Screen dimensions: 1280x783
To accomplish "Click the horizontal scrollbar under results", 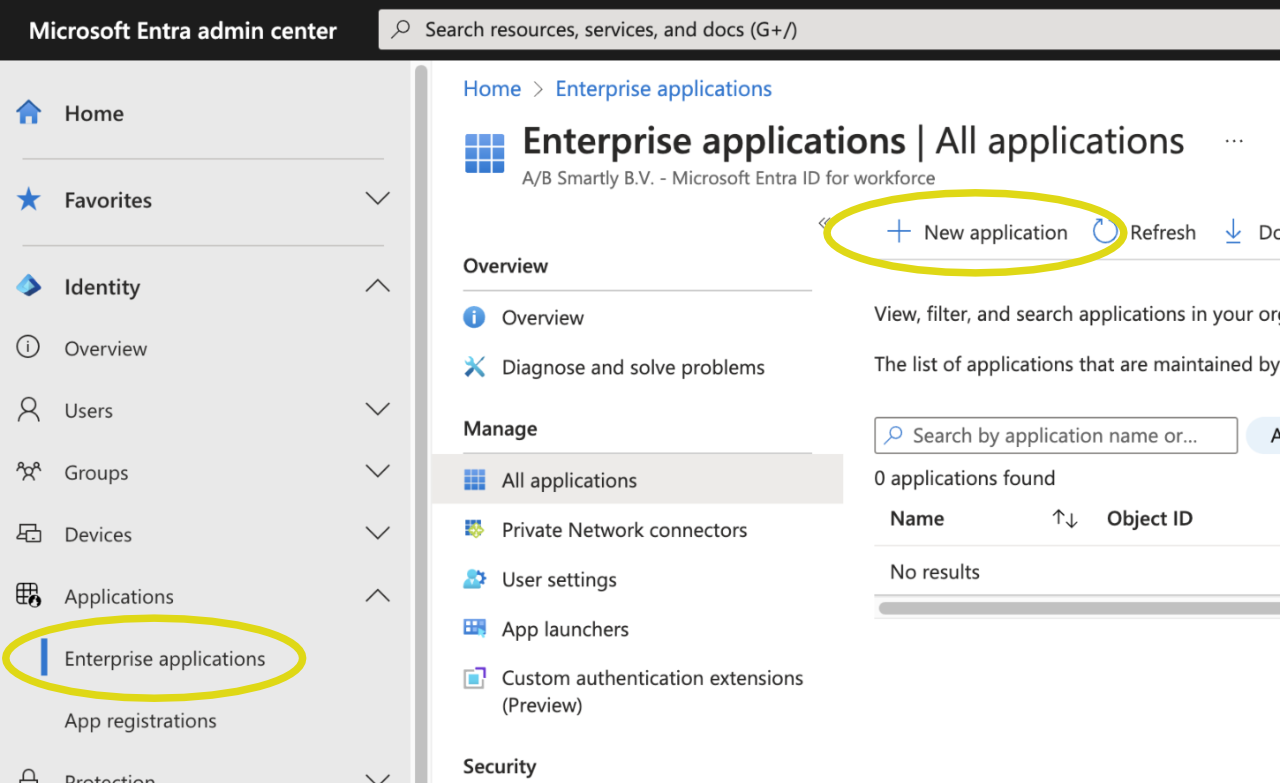I will tap(1078, 608).
